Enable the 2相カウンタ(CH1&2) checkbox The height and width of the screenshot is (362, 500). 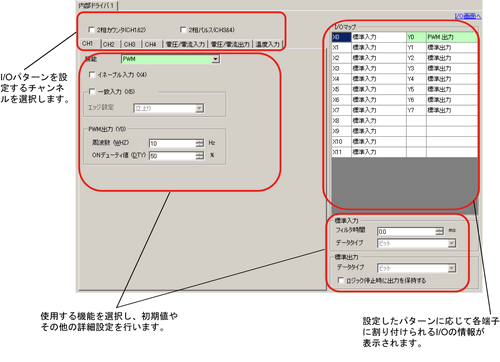click(x=91, y=30)
